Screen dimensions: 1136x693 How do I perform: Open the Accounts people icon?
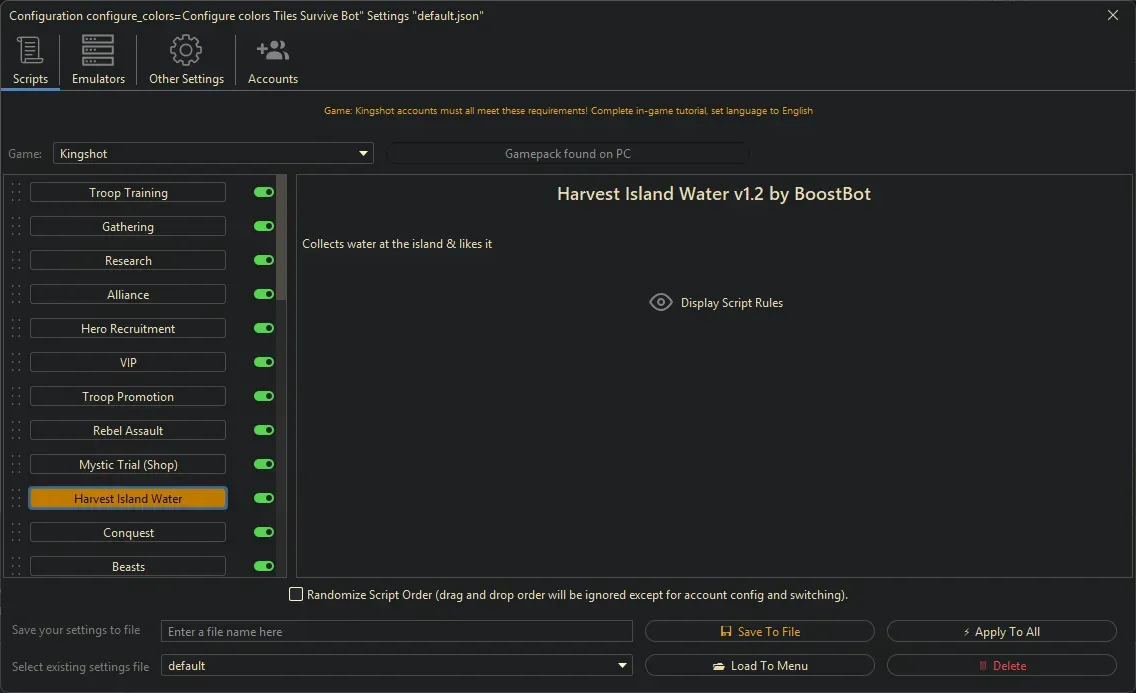272,51
